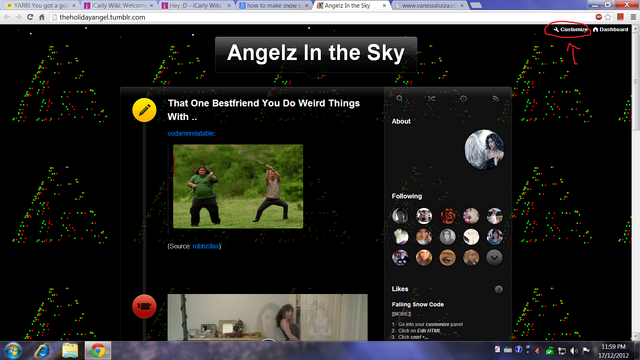Screen dimensions: 640x360
Task: Click the yellow pencil text post icon
Action: pos(144,110)
